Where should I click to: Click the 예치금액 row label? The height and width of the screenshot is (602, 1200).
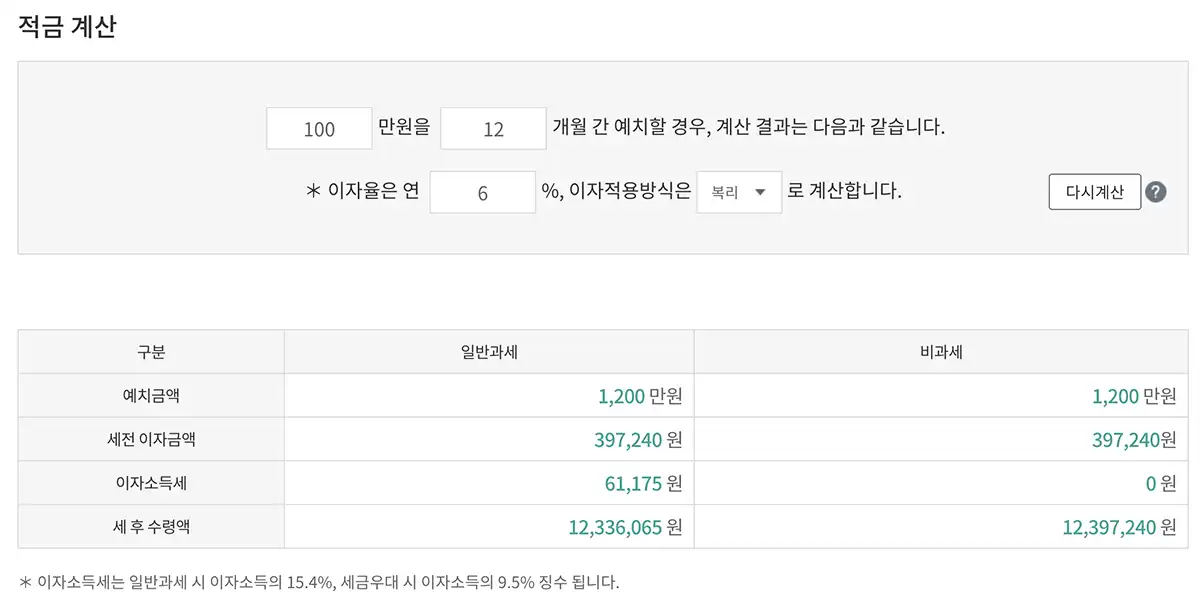pyautogui.click(x=153, y=395)
